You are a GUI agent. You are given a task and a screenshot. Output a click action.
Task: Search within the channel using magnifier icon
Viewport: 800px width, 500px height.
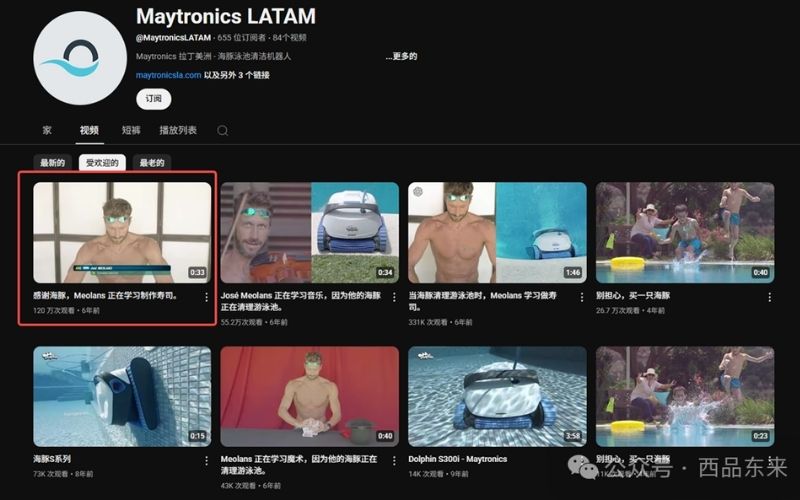point(222,131)
